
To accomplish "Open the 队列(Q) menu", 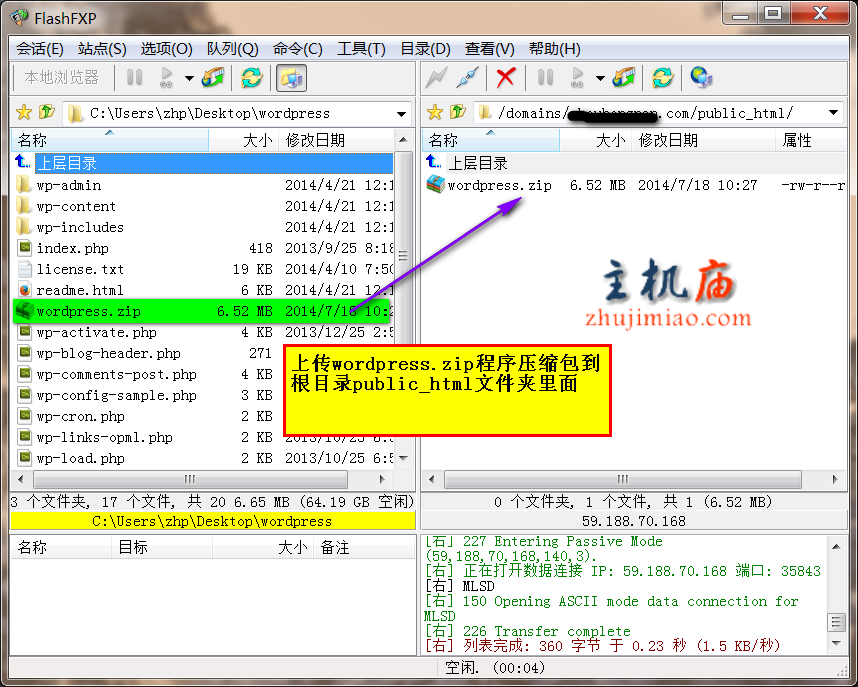I will 233,49.
